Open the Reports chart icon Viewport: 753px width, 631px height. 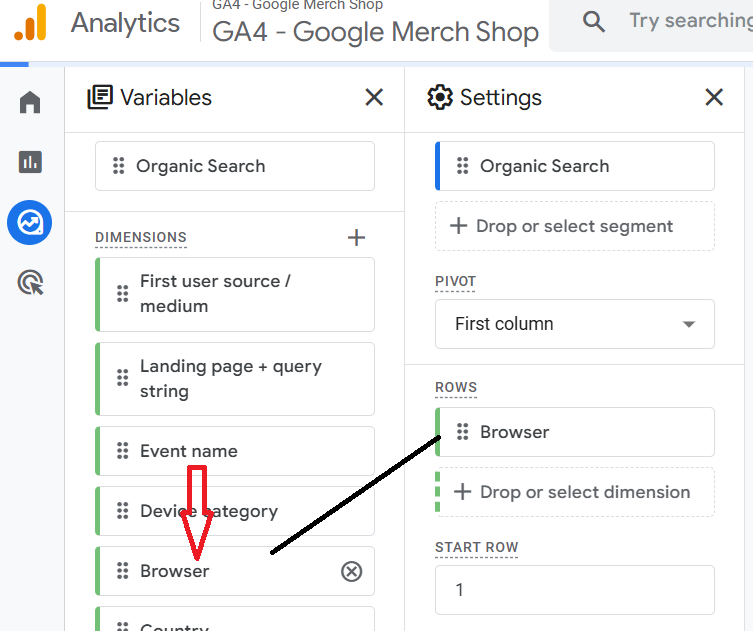(x=30, y=162)
